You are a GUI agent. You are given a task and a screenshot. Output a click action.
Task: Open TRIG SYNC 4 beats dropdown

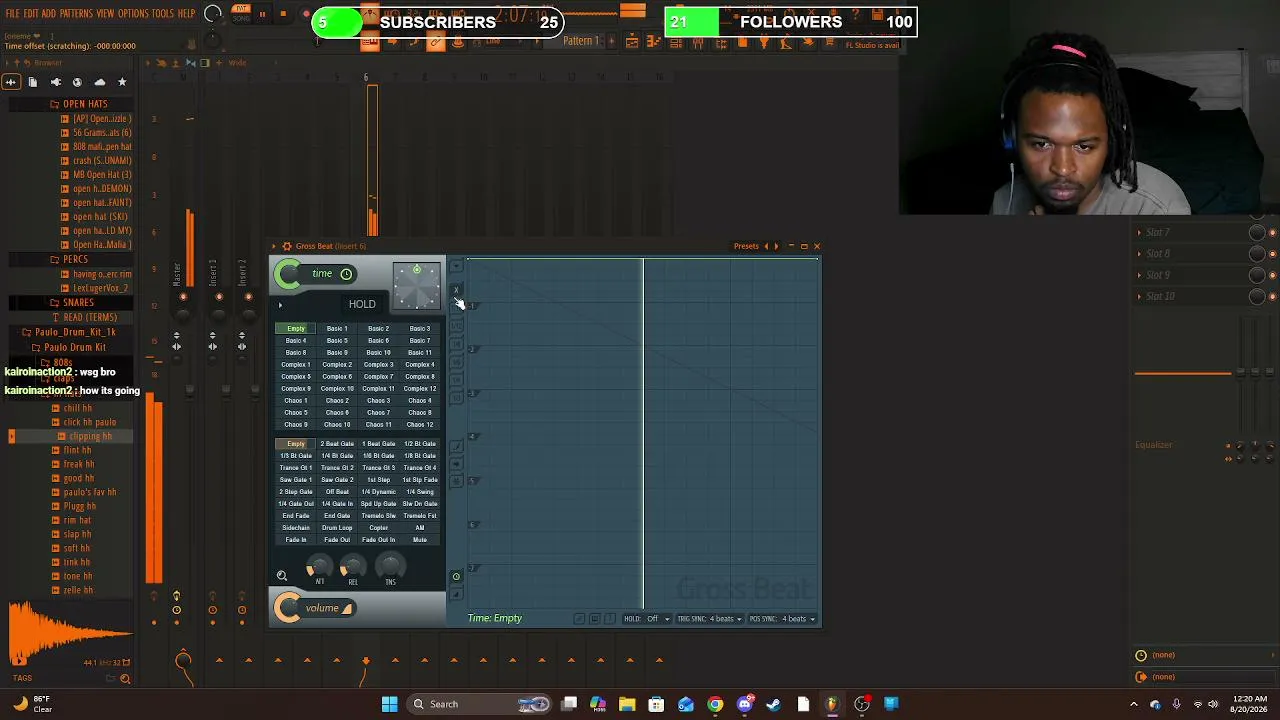pyautogui.click(x=710, y=619)
